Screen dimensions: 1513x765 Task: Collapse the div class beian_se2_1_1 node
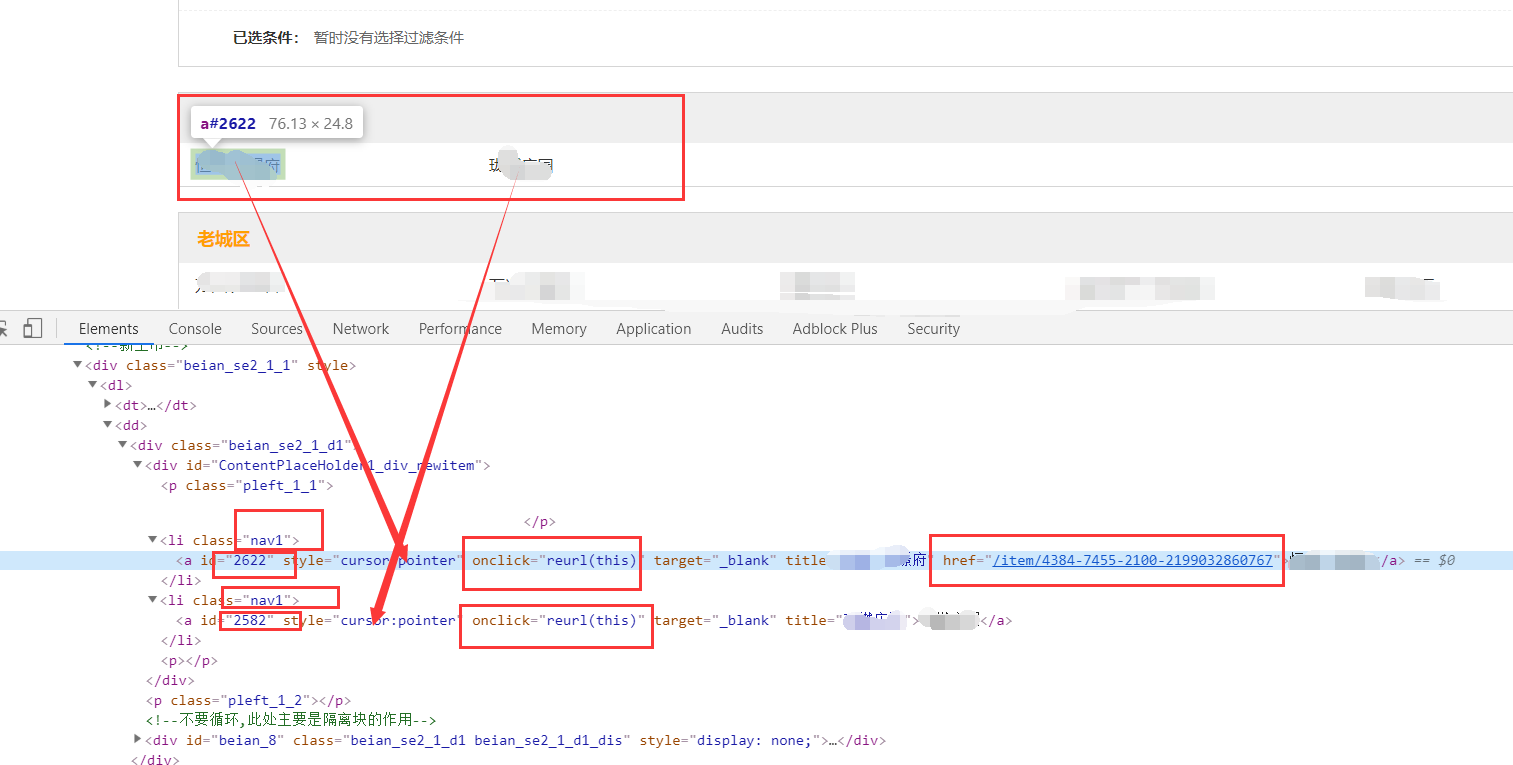tap(78, 365)
